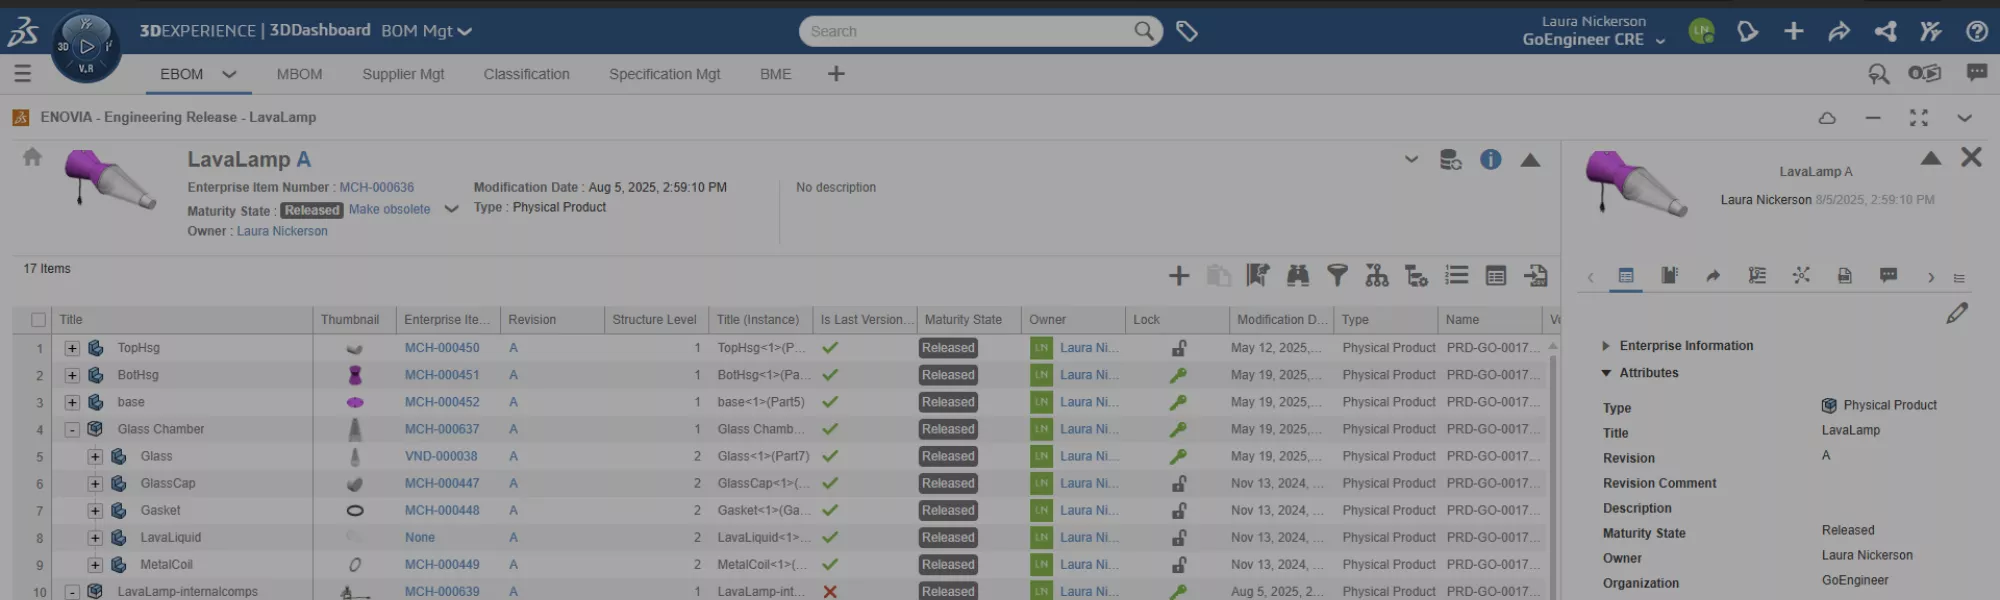
Task: Open enterprise item number MCH-000636 link
Action: [x=376, y=187]
